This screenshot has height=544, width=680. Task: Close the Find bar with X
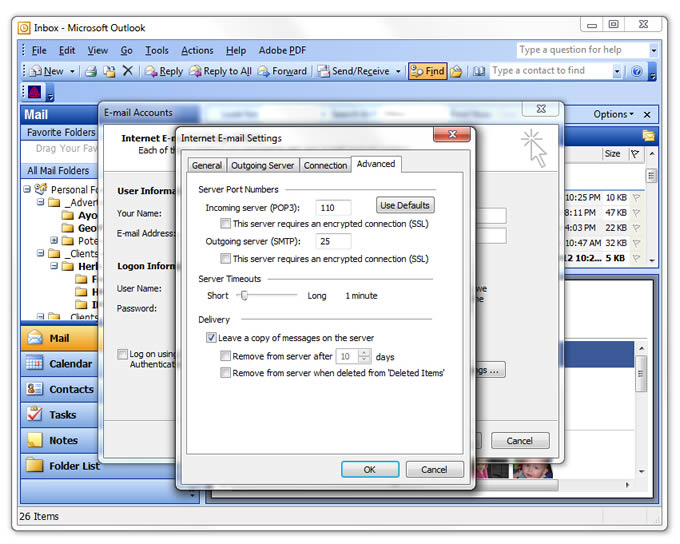(647, 115)
